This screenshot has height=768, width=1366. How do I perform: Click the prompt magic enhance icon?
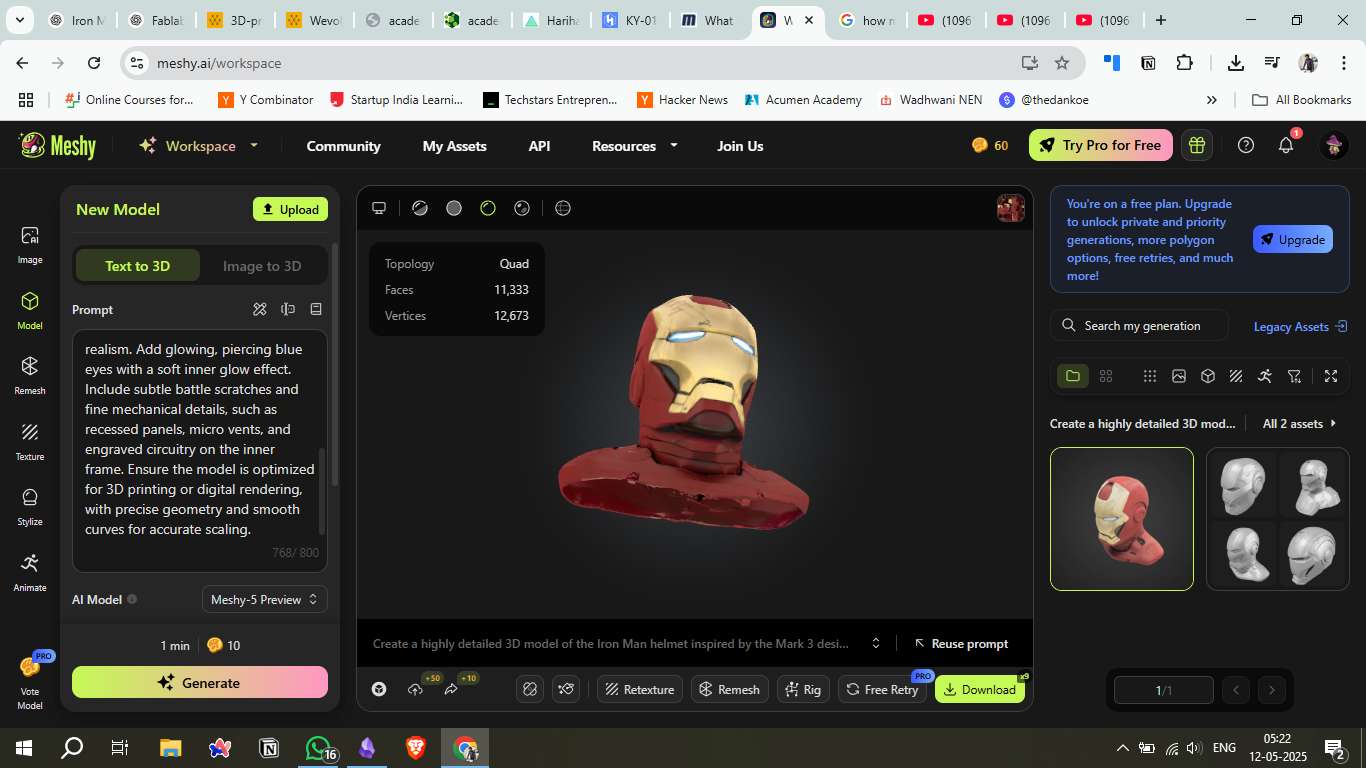point(260,310)
